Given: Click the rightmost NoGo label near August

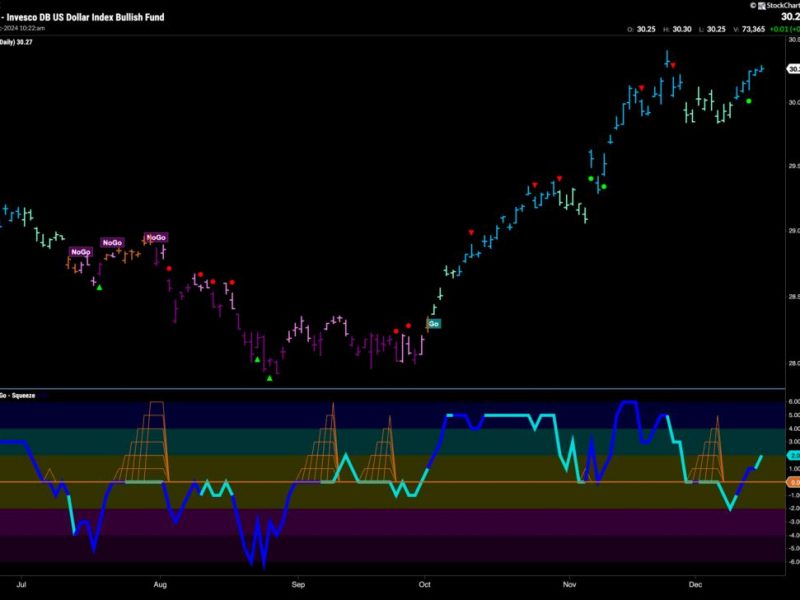Looking at the screenshot, I should 156,237.
